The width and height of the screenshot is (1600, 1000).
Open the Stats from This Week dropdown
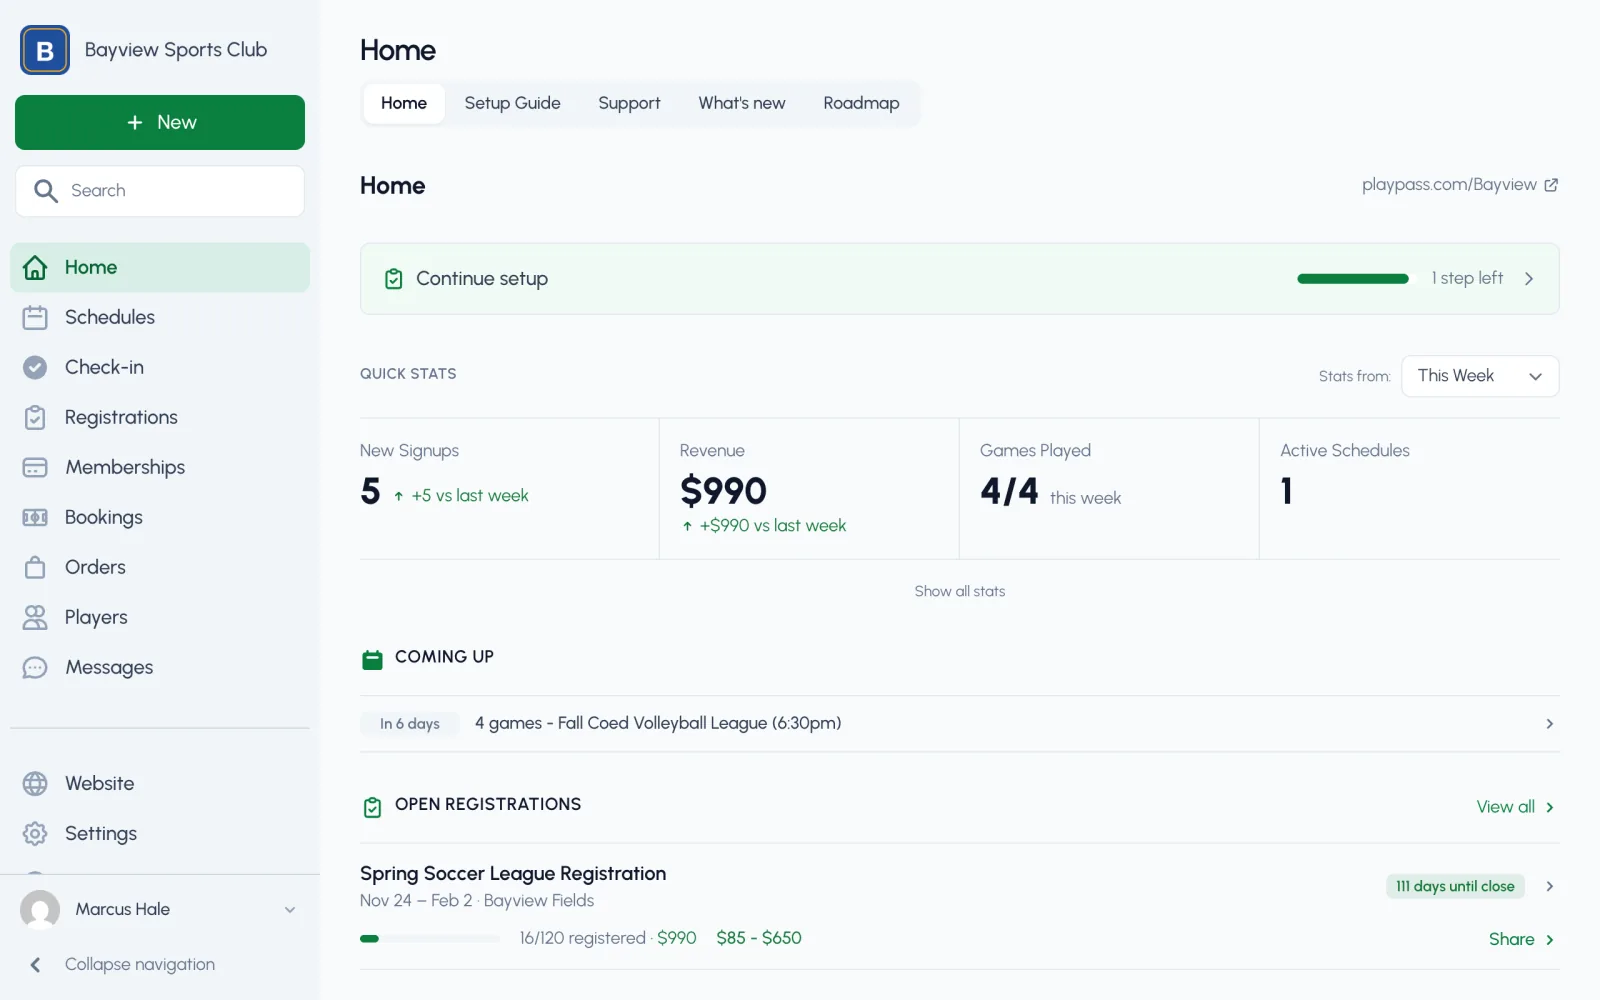click(x=1480, y=376)
